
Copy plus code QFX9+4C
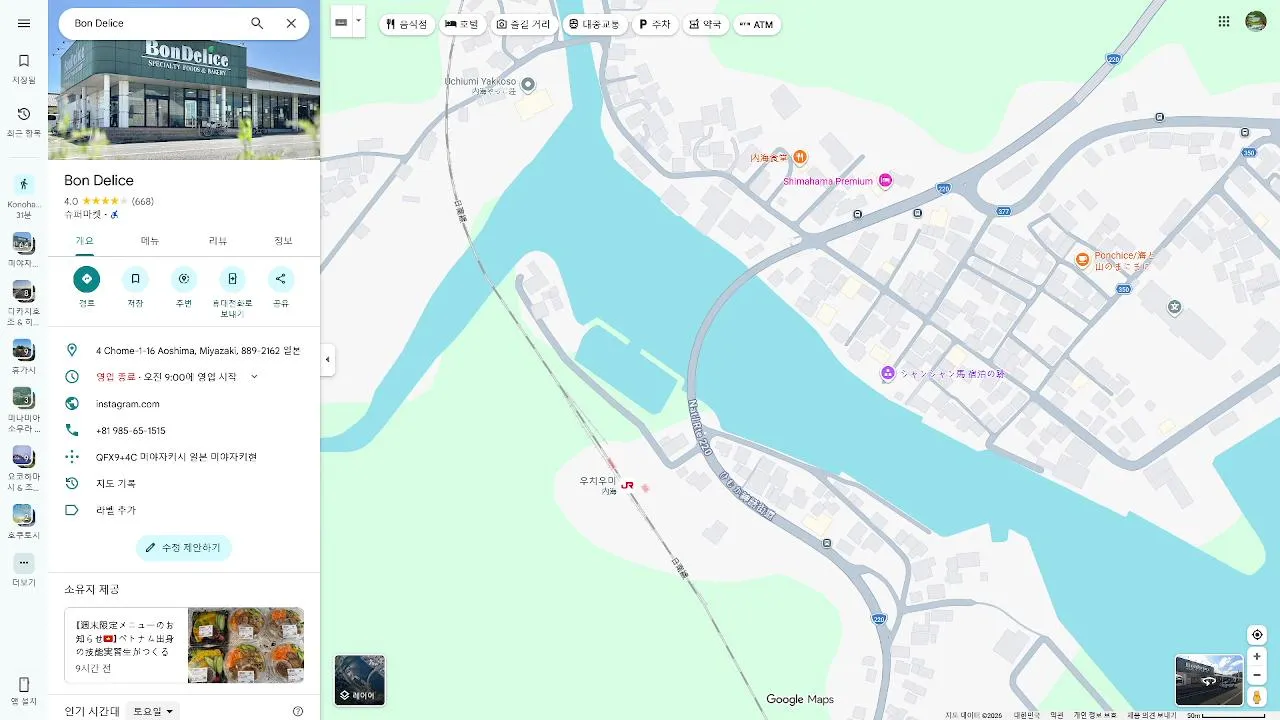(x=184, y=457)
